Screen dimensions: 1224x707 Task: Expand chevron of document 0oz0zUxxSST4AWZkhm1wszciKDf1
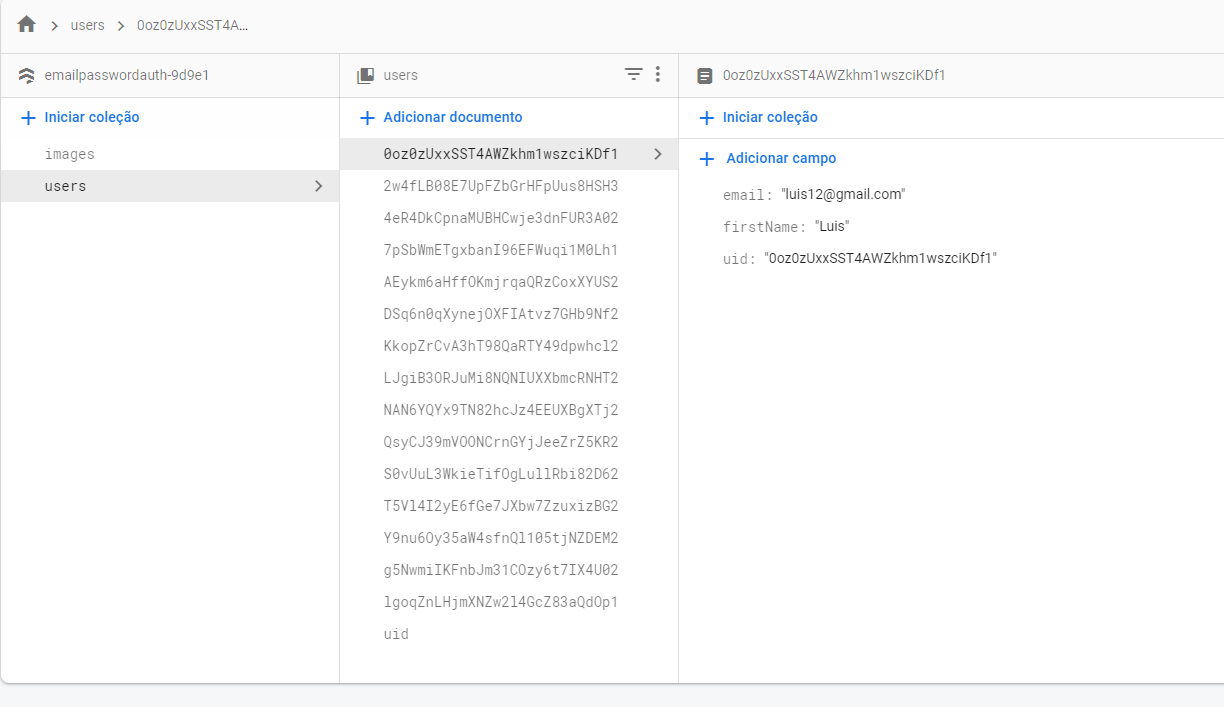click(x=657, y=154)
